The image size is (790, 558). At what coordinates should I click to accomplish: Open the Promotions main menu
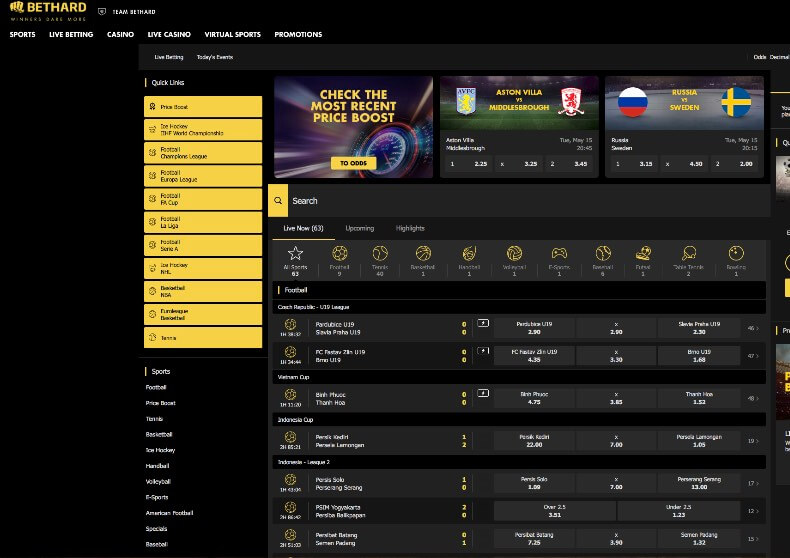(x=298, y=34)
